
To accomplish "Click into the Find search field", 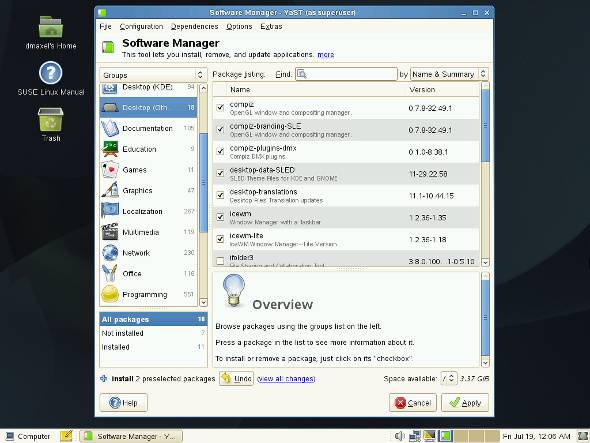I will (346, 74).
